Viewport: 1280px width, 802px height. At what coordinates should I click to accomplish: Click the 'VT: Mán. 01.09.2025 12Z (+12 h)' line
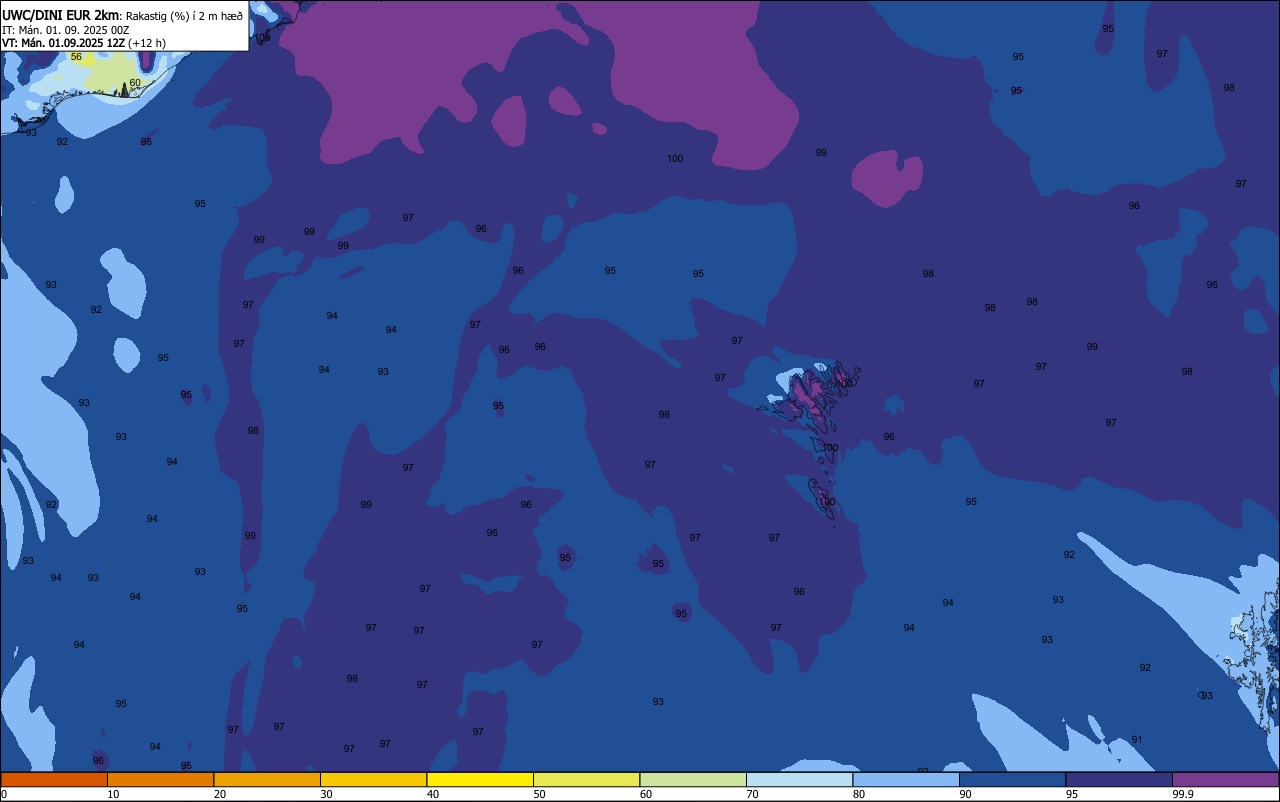click(x=84, y=43)
